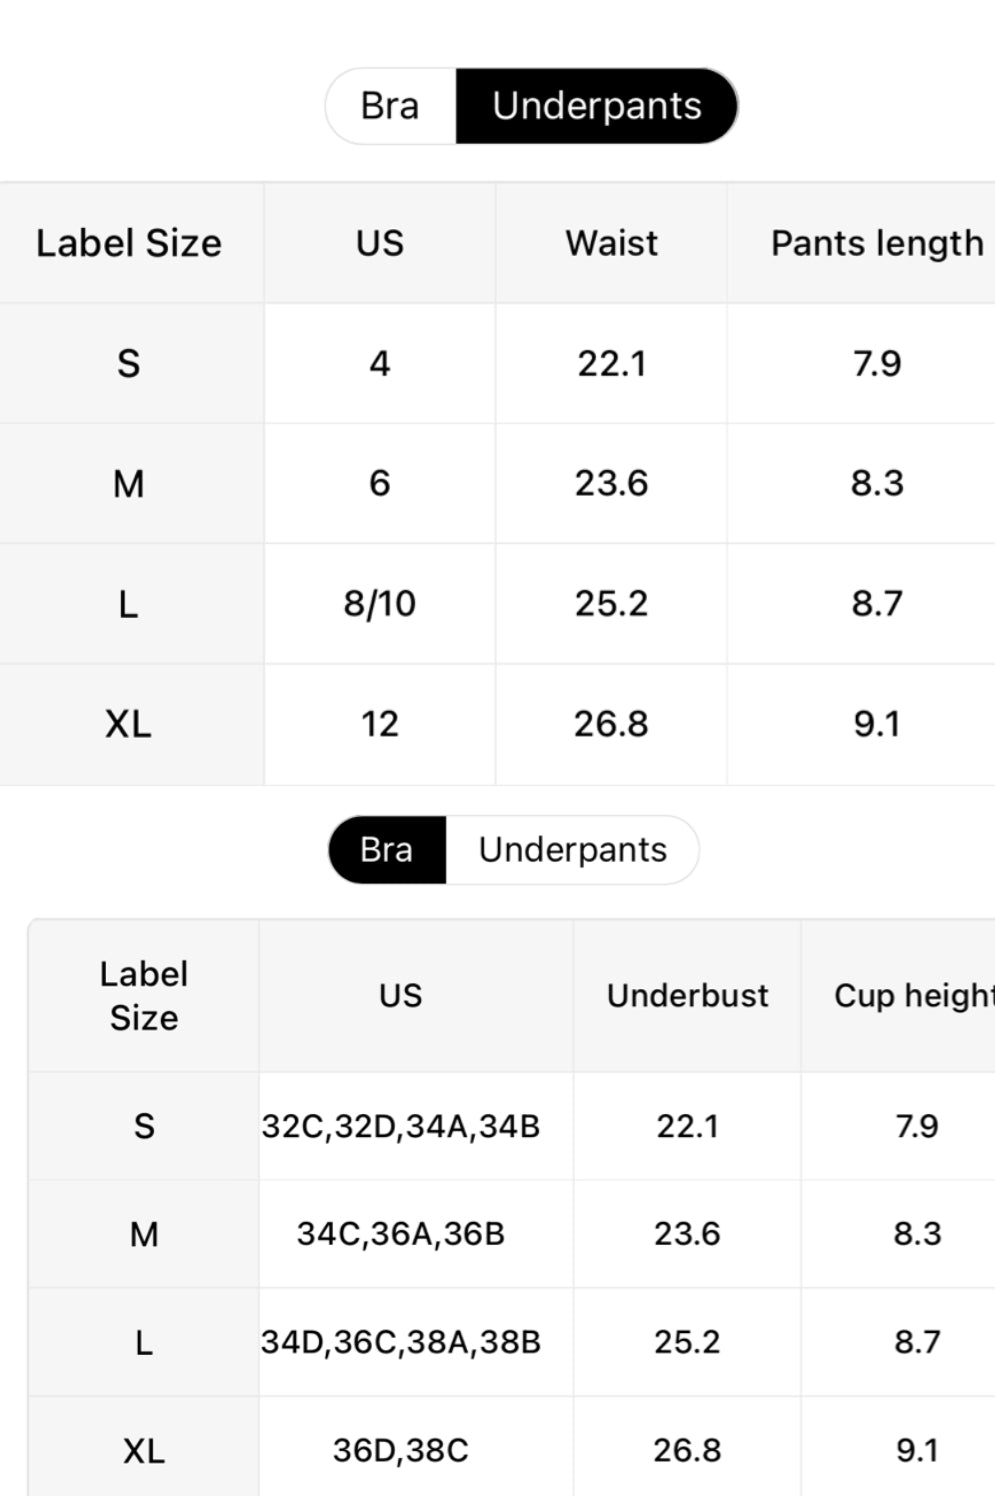Viewport: 995px width, 1496px height.
Task: Click the Waist column header
Action: (x=611, y=243)
